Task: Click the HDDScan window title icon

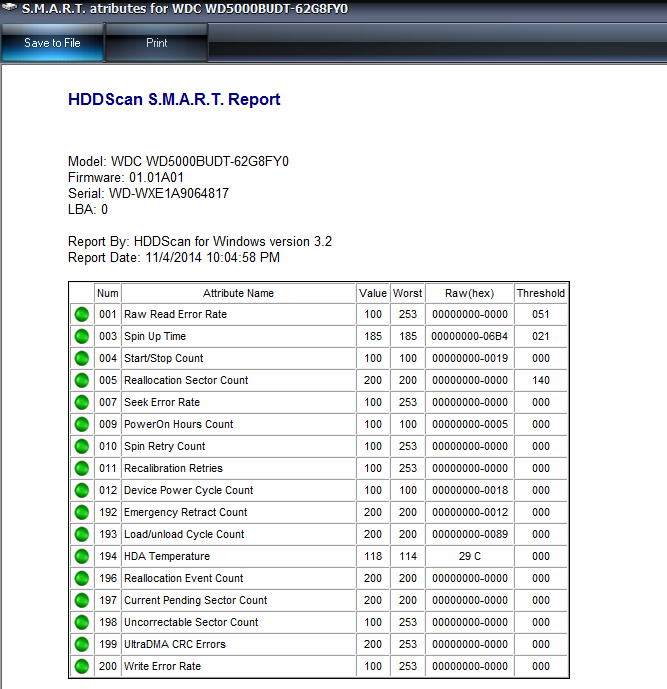Action: [x=10, y=7]
